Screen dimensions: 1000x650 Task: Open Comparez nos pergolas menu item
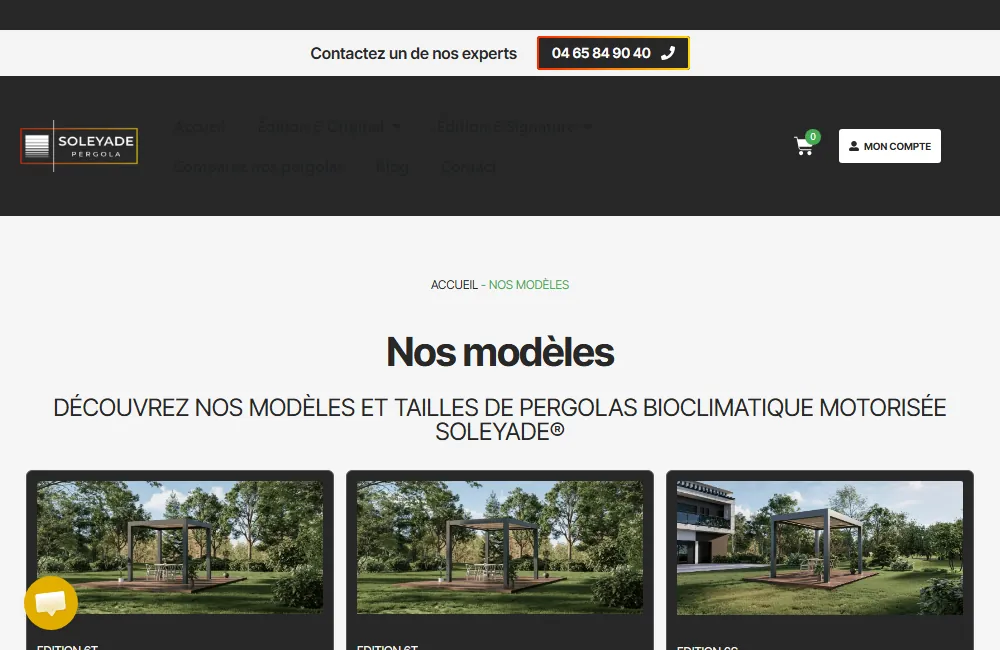coord(259,167)
